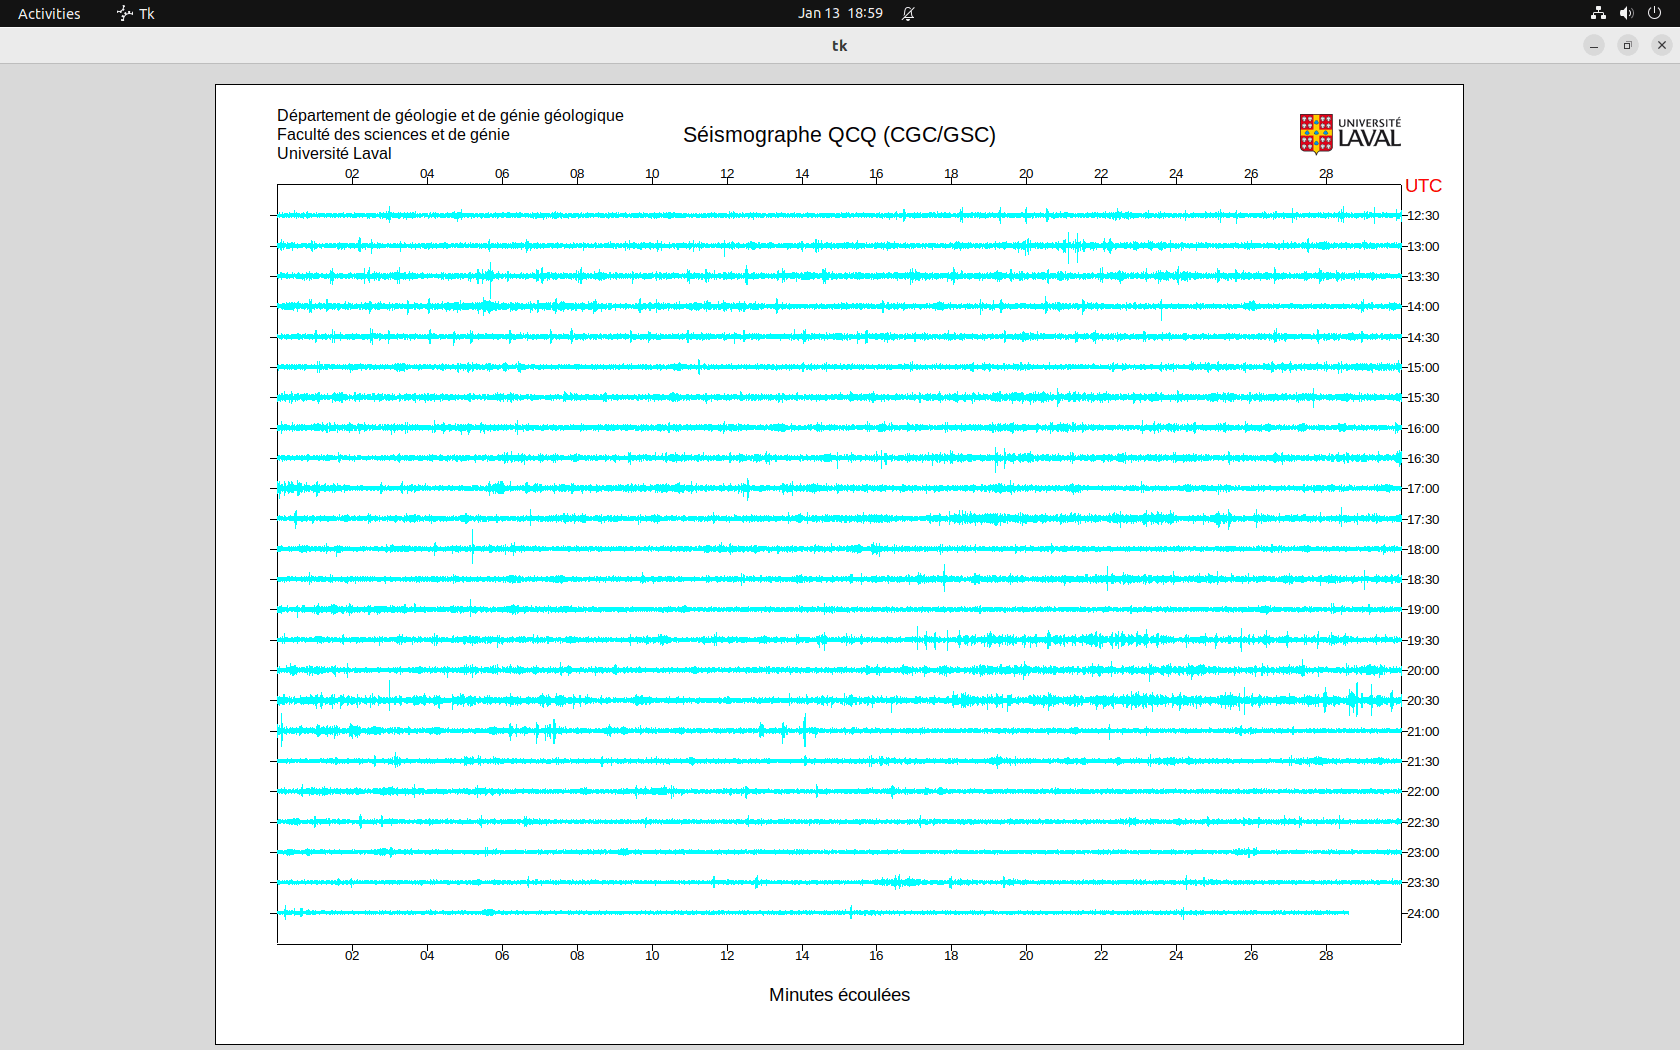This screenshot has width=1680, height=1050.
Task: Click the Université Laval logo
Action: click(1349, 134)
